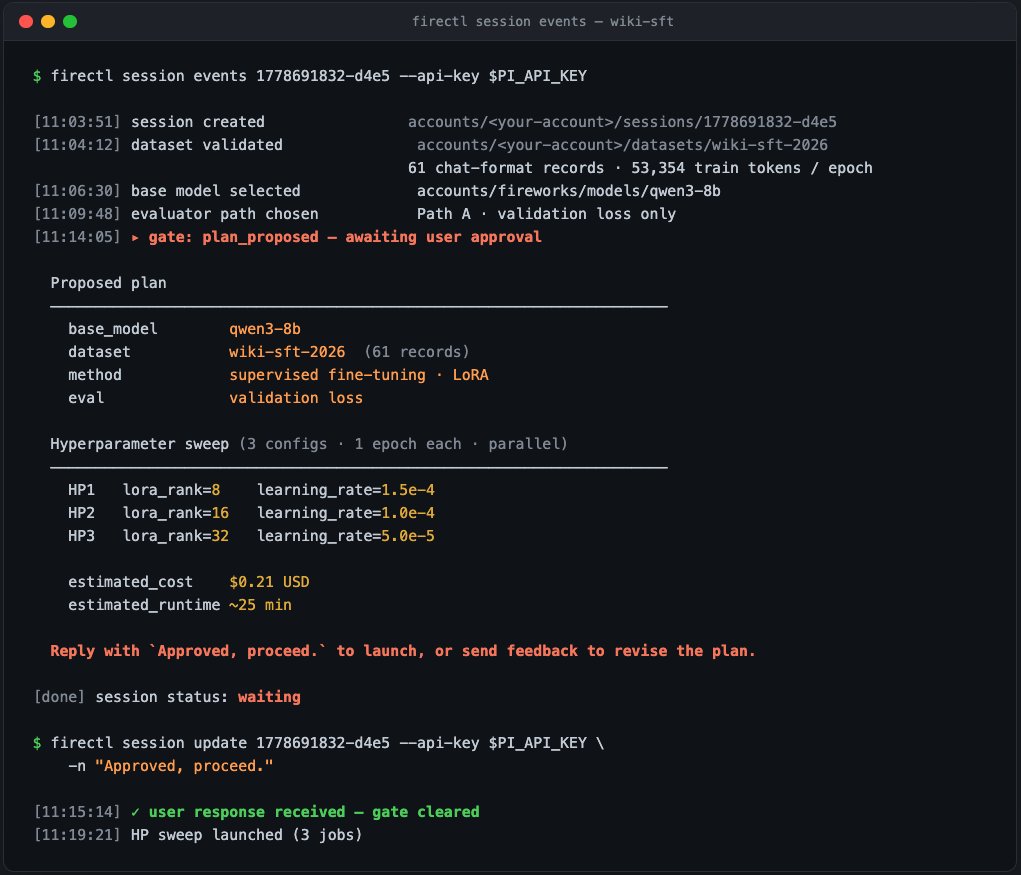Click the green fullscreen window button
The image size is (1021, 875).
(x=70, y=21)
